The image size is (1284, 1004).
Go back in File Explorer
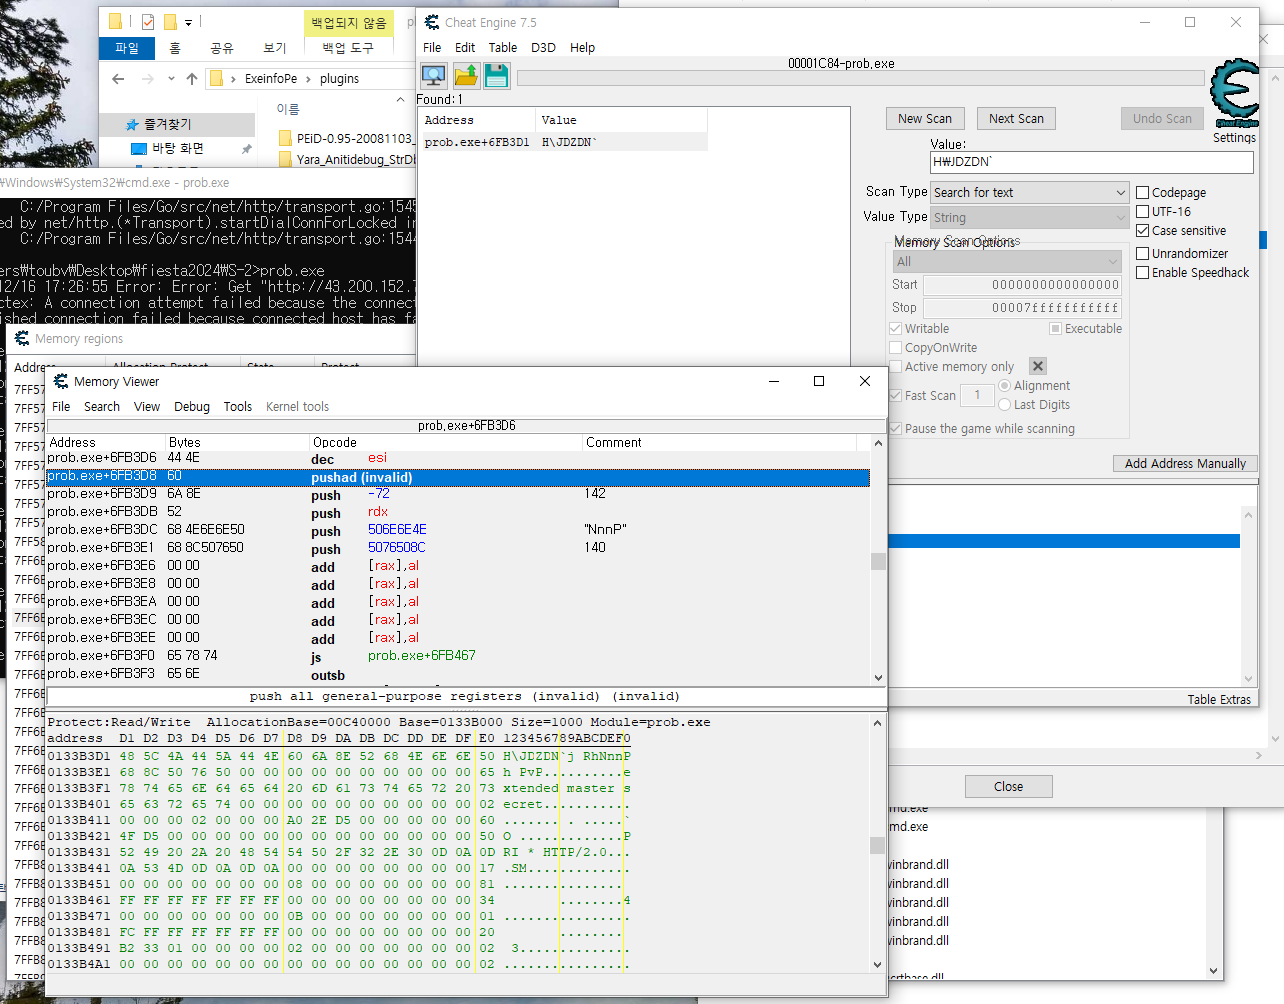click(x=118, y=78)
